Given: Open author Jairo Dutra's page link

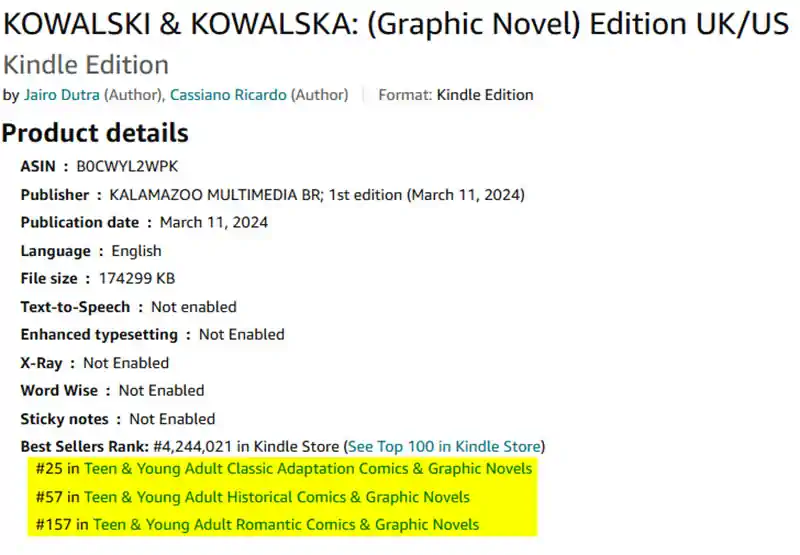Looking at the screenshot, I should (x=62, y=95).
